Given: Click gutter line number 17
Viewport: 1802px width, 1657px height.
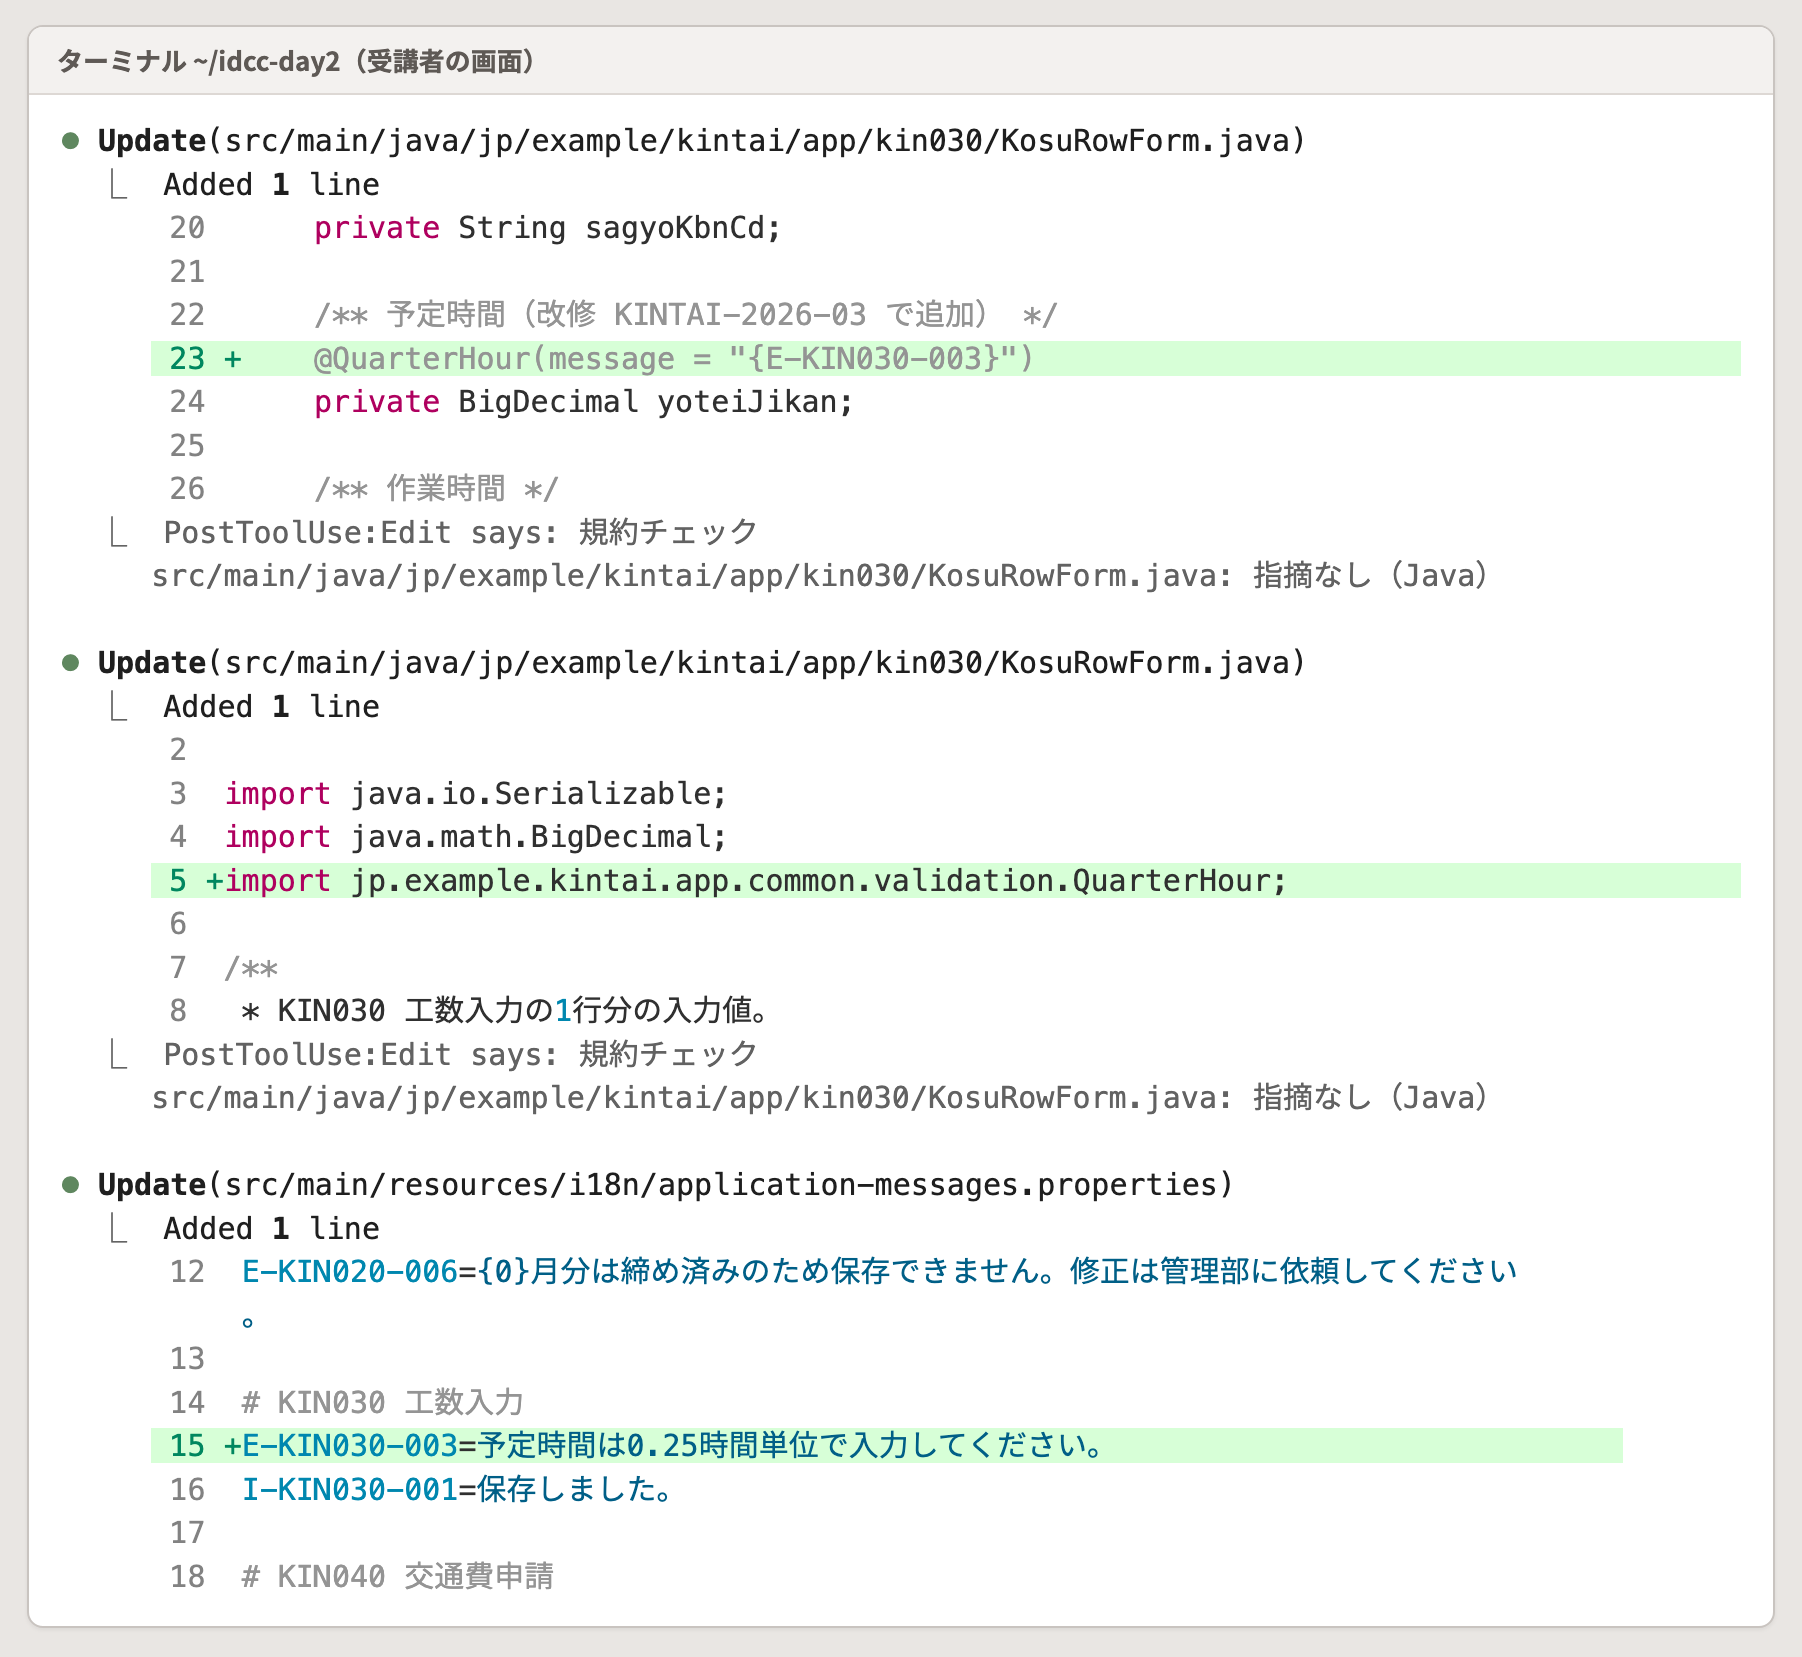Looking at the screenshot, I should 187,1533.
